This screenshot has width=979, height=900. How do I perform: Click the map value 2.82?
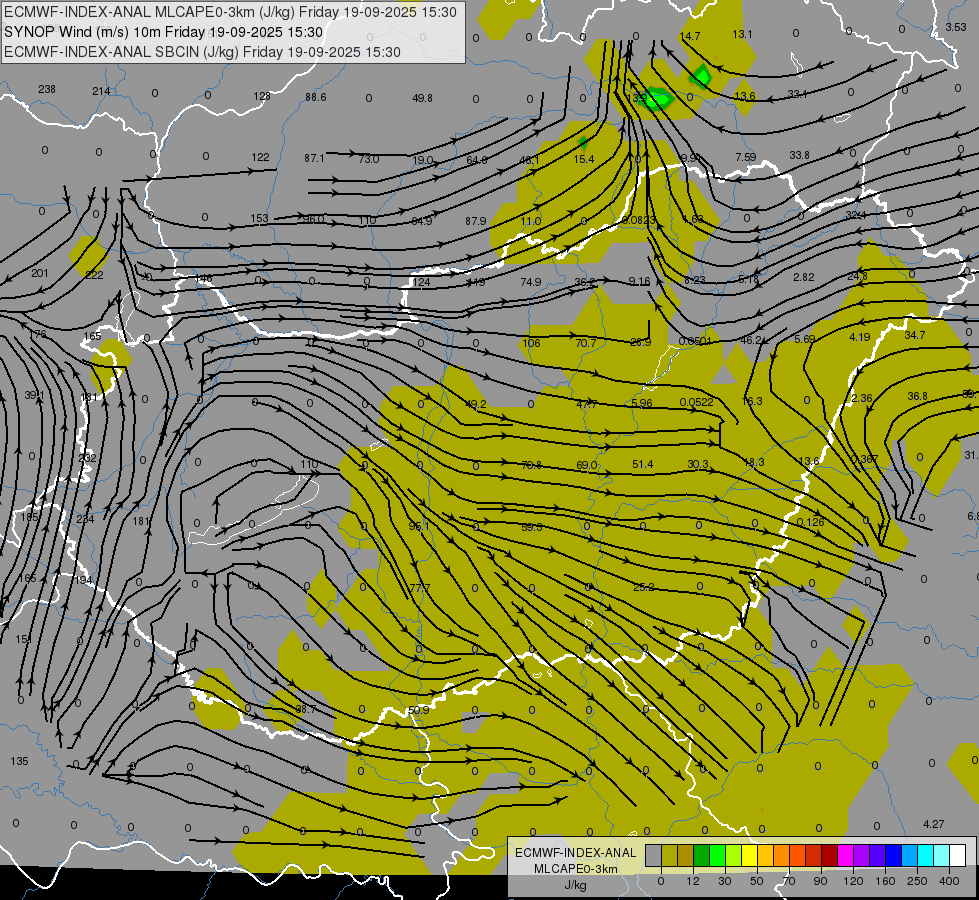click(x=804, y=277)
